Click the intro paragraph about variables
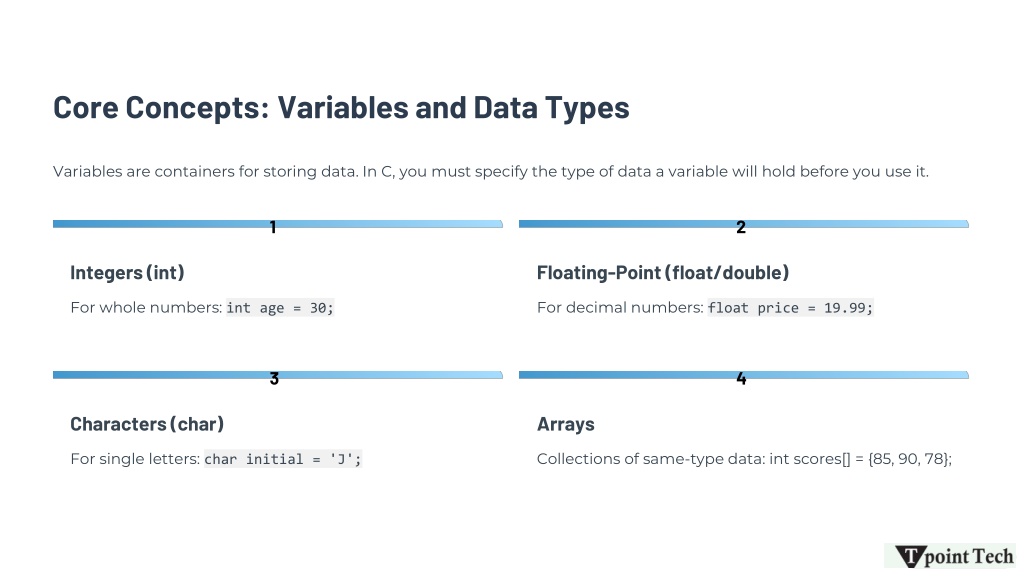 (490, 172)
